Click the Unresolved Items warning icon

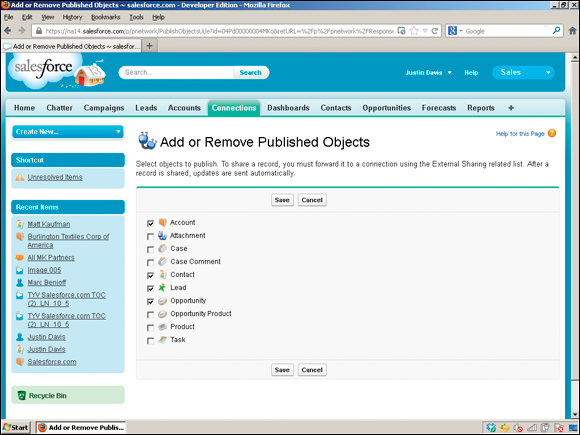20,177
